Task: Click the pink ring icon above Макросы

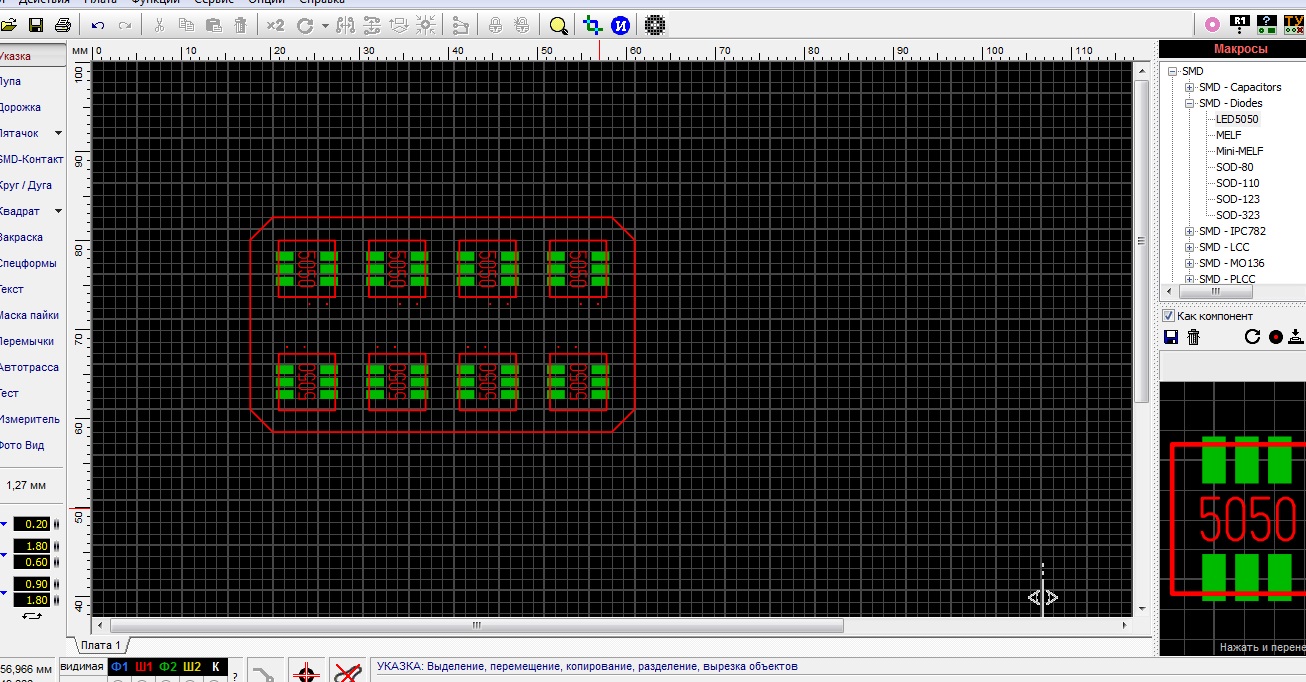Action: pos(1212,24)
